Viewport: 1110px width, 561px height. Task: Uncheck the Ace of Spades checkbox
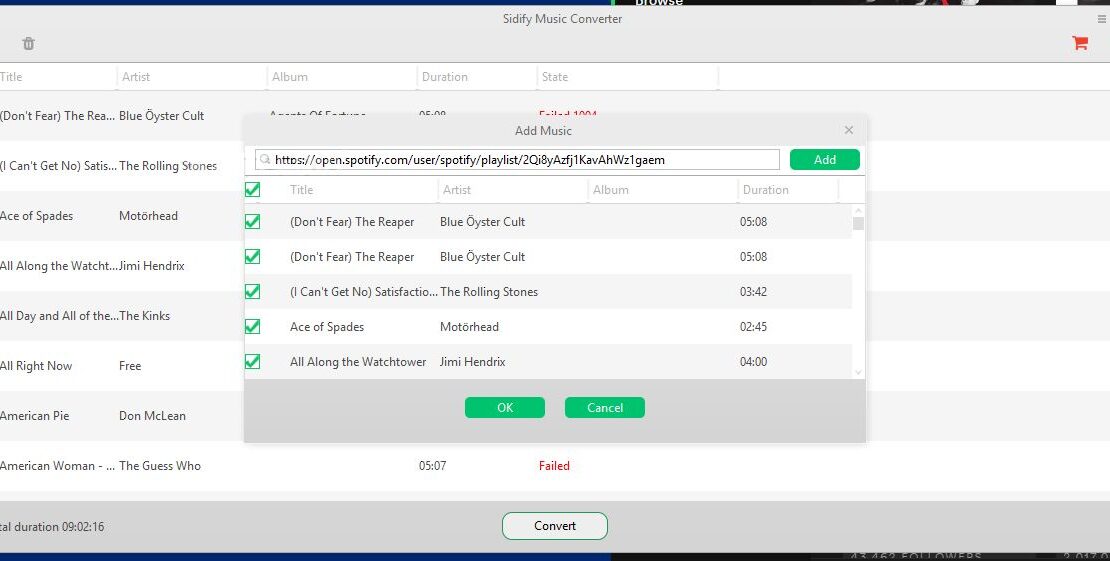pyautogui.click(x=252, y=327)
